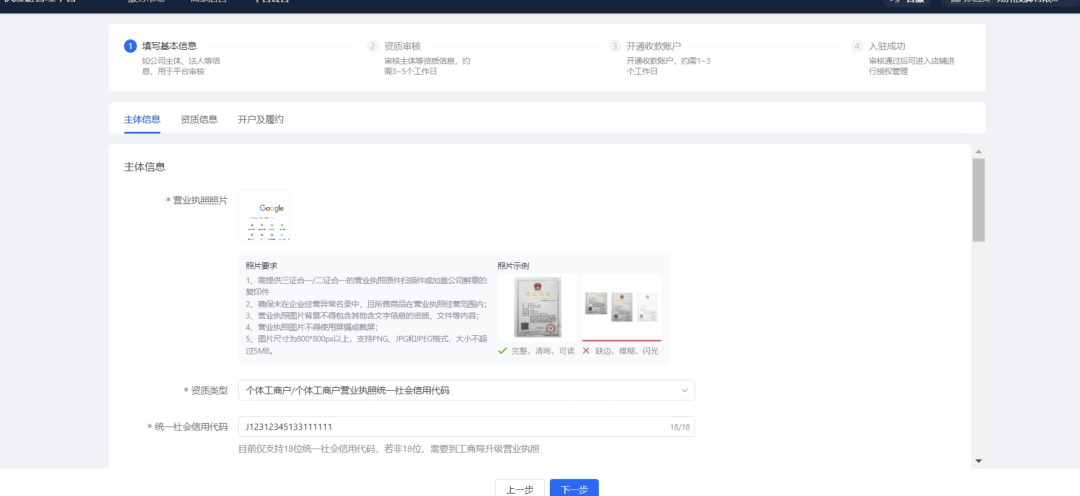This screenshot has height=496, width=1080.
Task: Click the step 4 circle icon for 入驻成功
Action: (857, 46)
